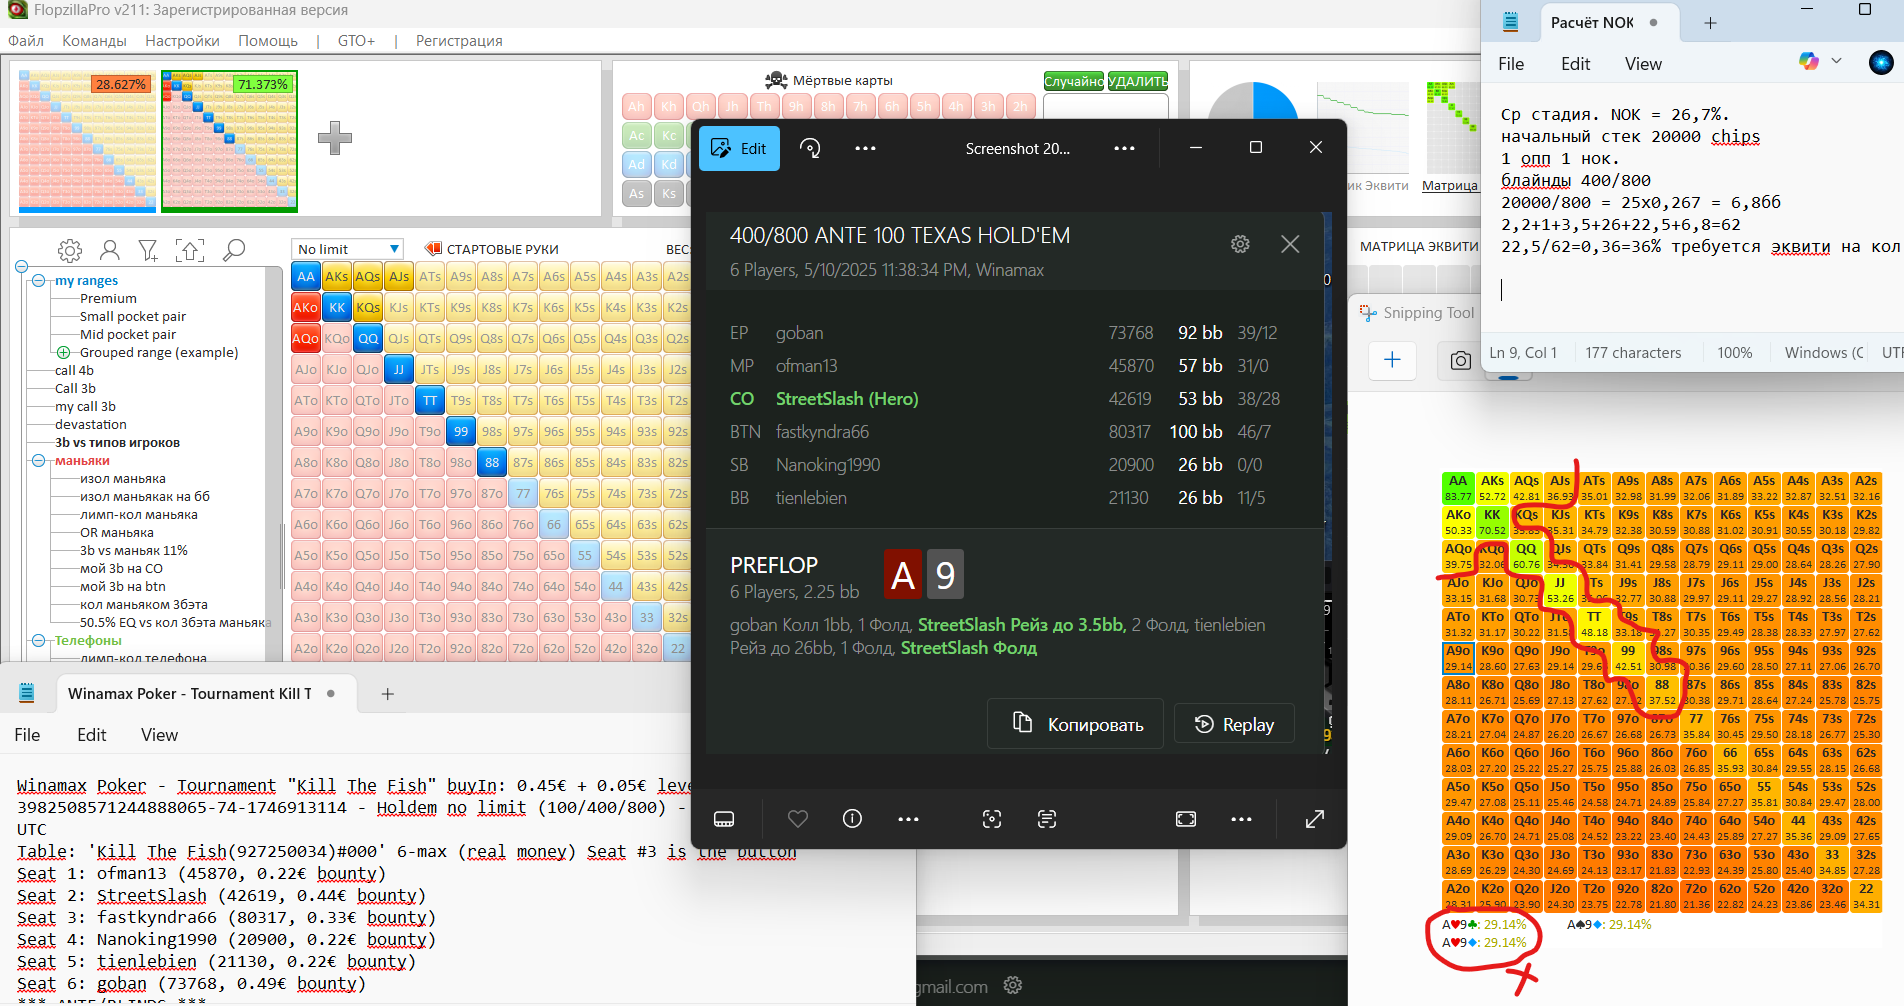Toggle the JJ cell in the starting hands grid
The height and width of the screenshot is (1006, 1904).
(399, 370)
